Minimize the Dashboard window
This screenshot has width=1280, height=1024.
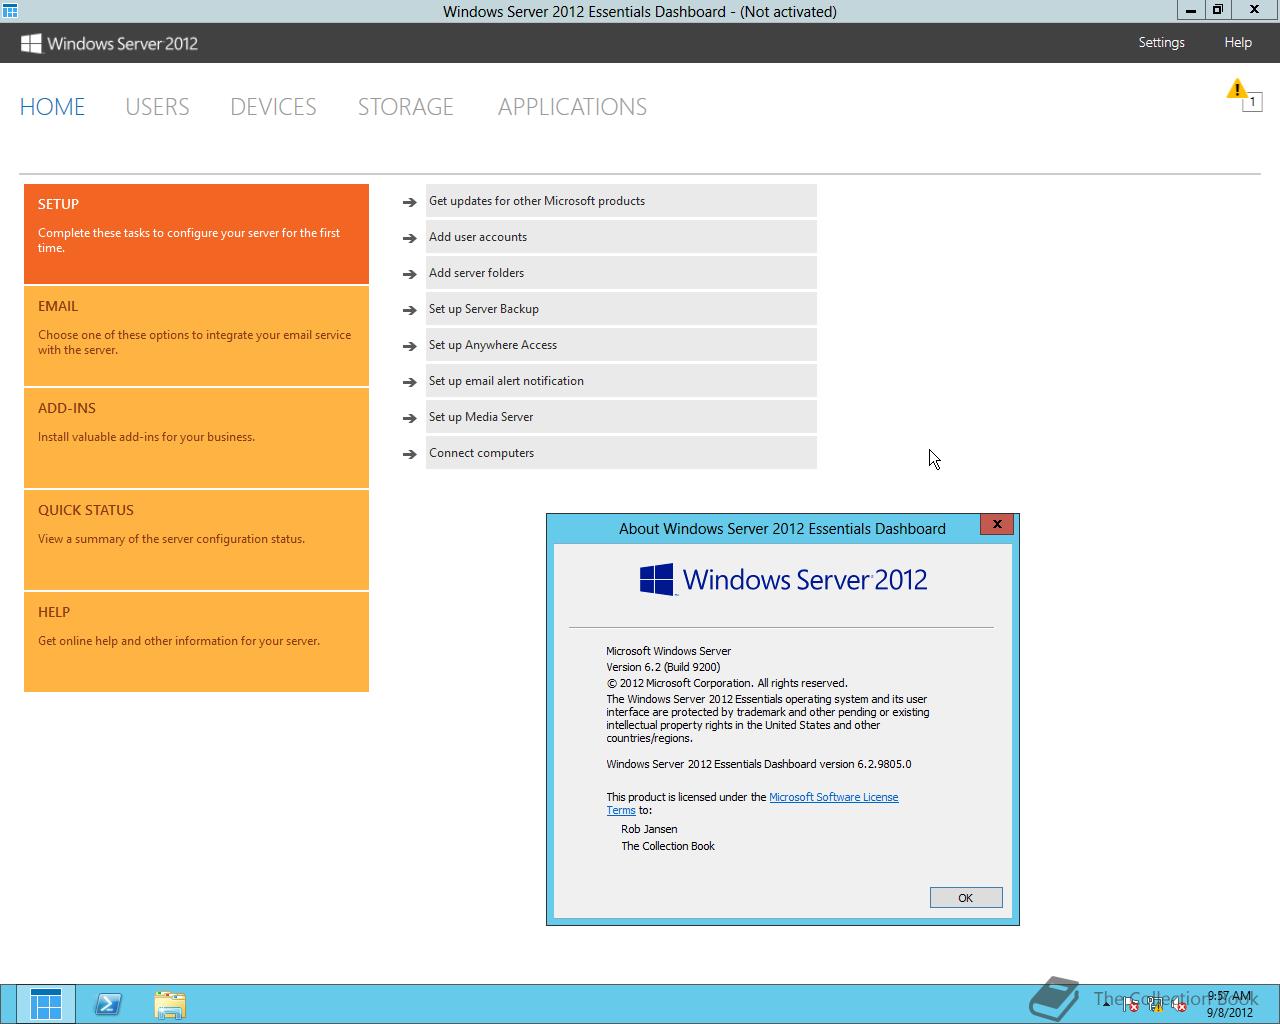point(1191,10)
